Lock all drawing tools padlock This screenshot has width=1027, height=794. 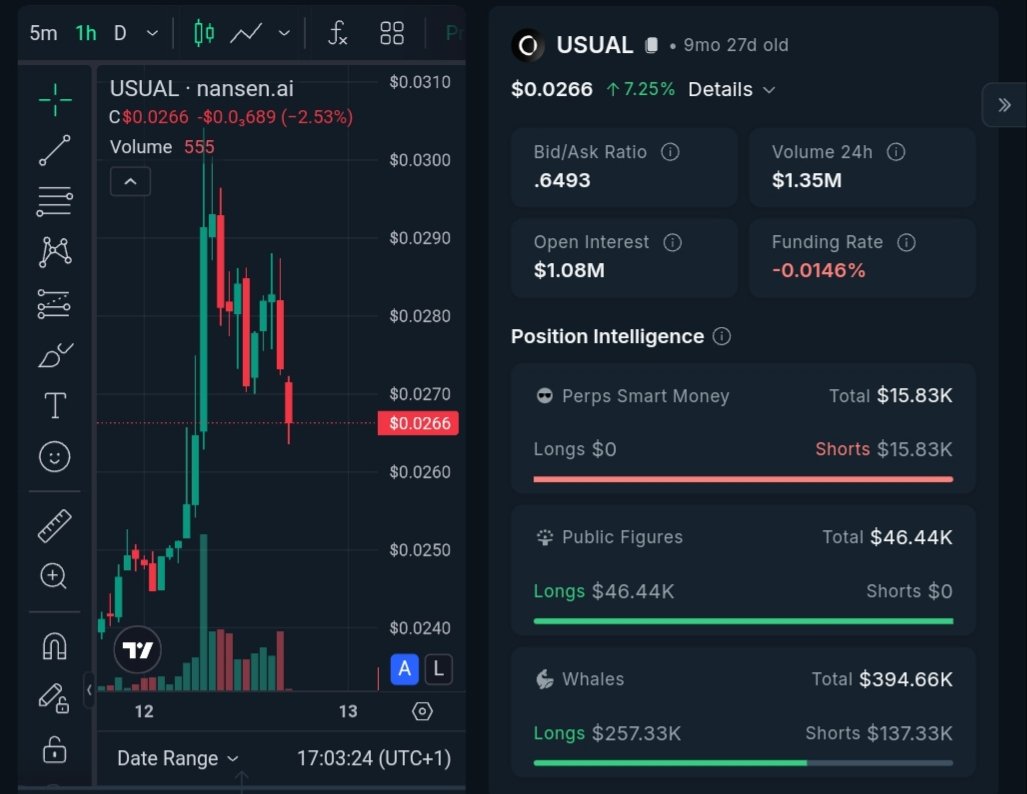coord(54,749)
